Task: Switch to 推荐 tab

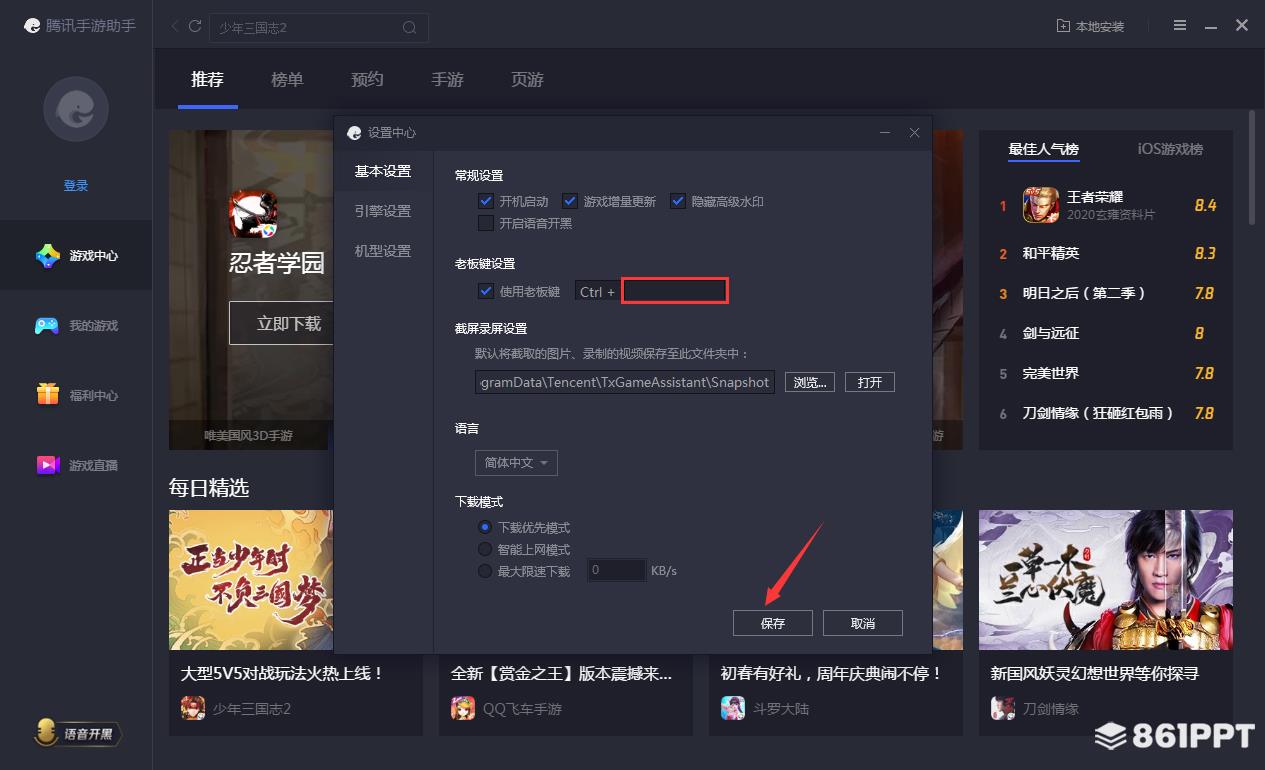Action: click(207, 79)
